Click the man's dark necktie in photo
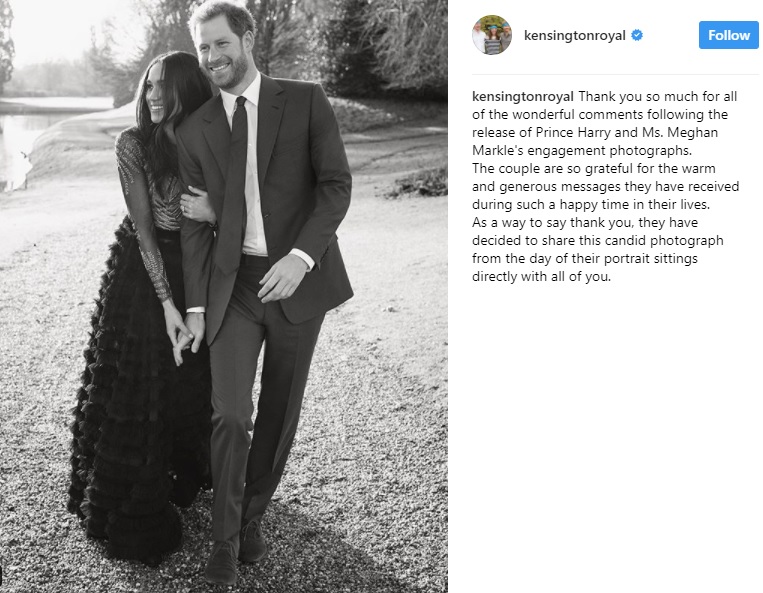The height and width of the screenshot is (593, 763). (236, 185)
